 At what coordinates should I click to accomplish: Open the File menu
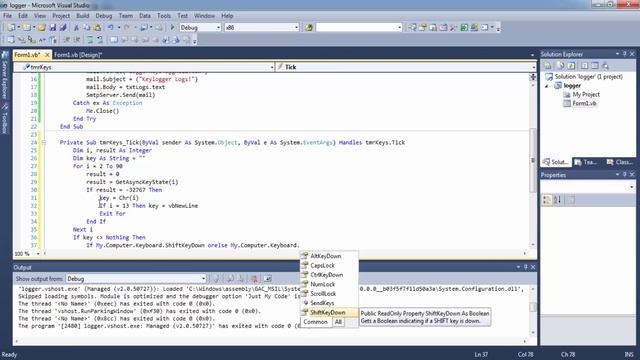pyautogui.click(x=7, y=16)
